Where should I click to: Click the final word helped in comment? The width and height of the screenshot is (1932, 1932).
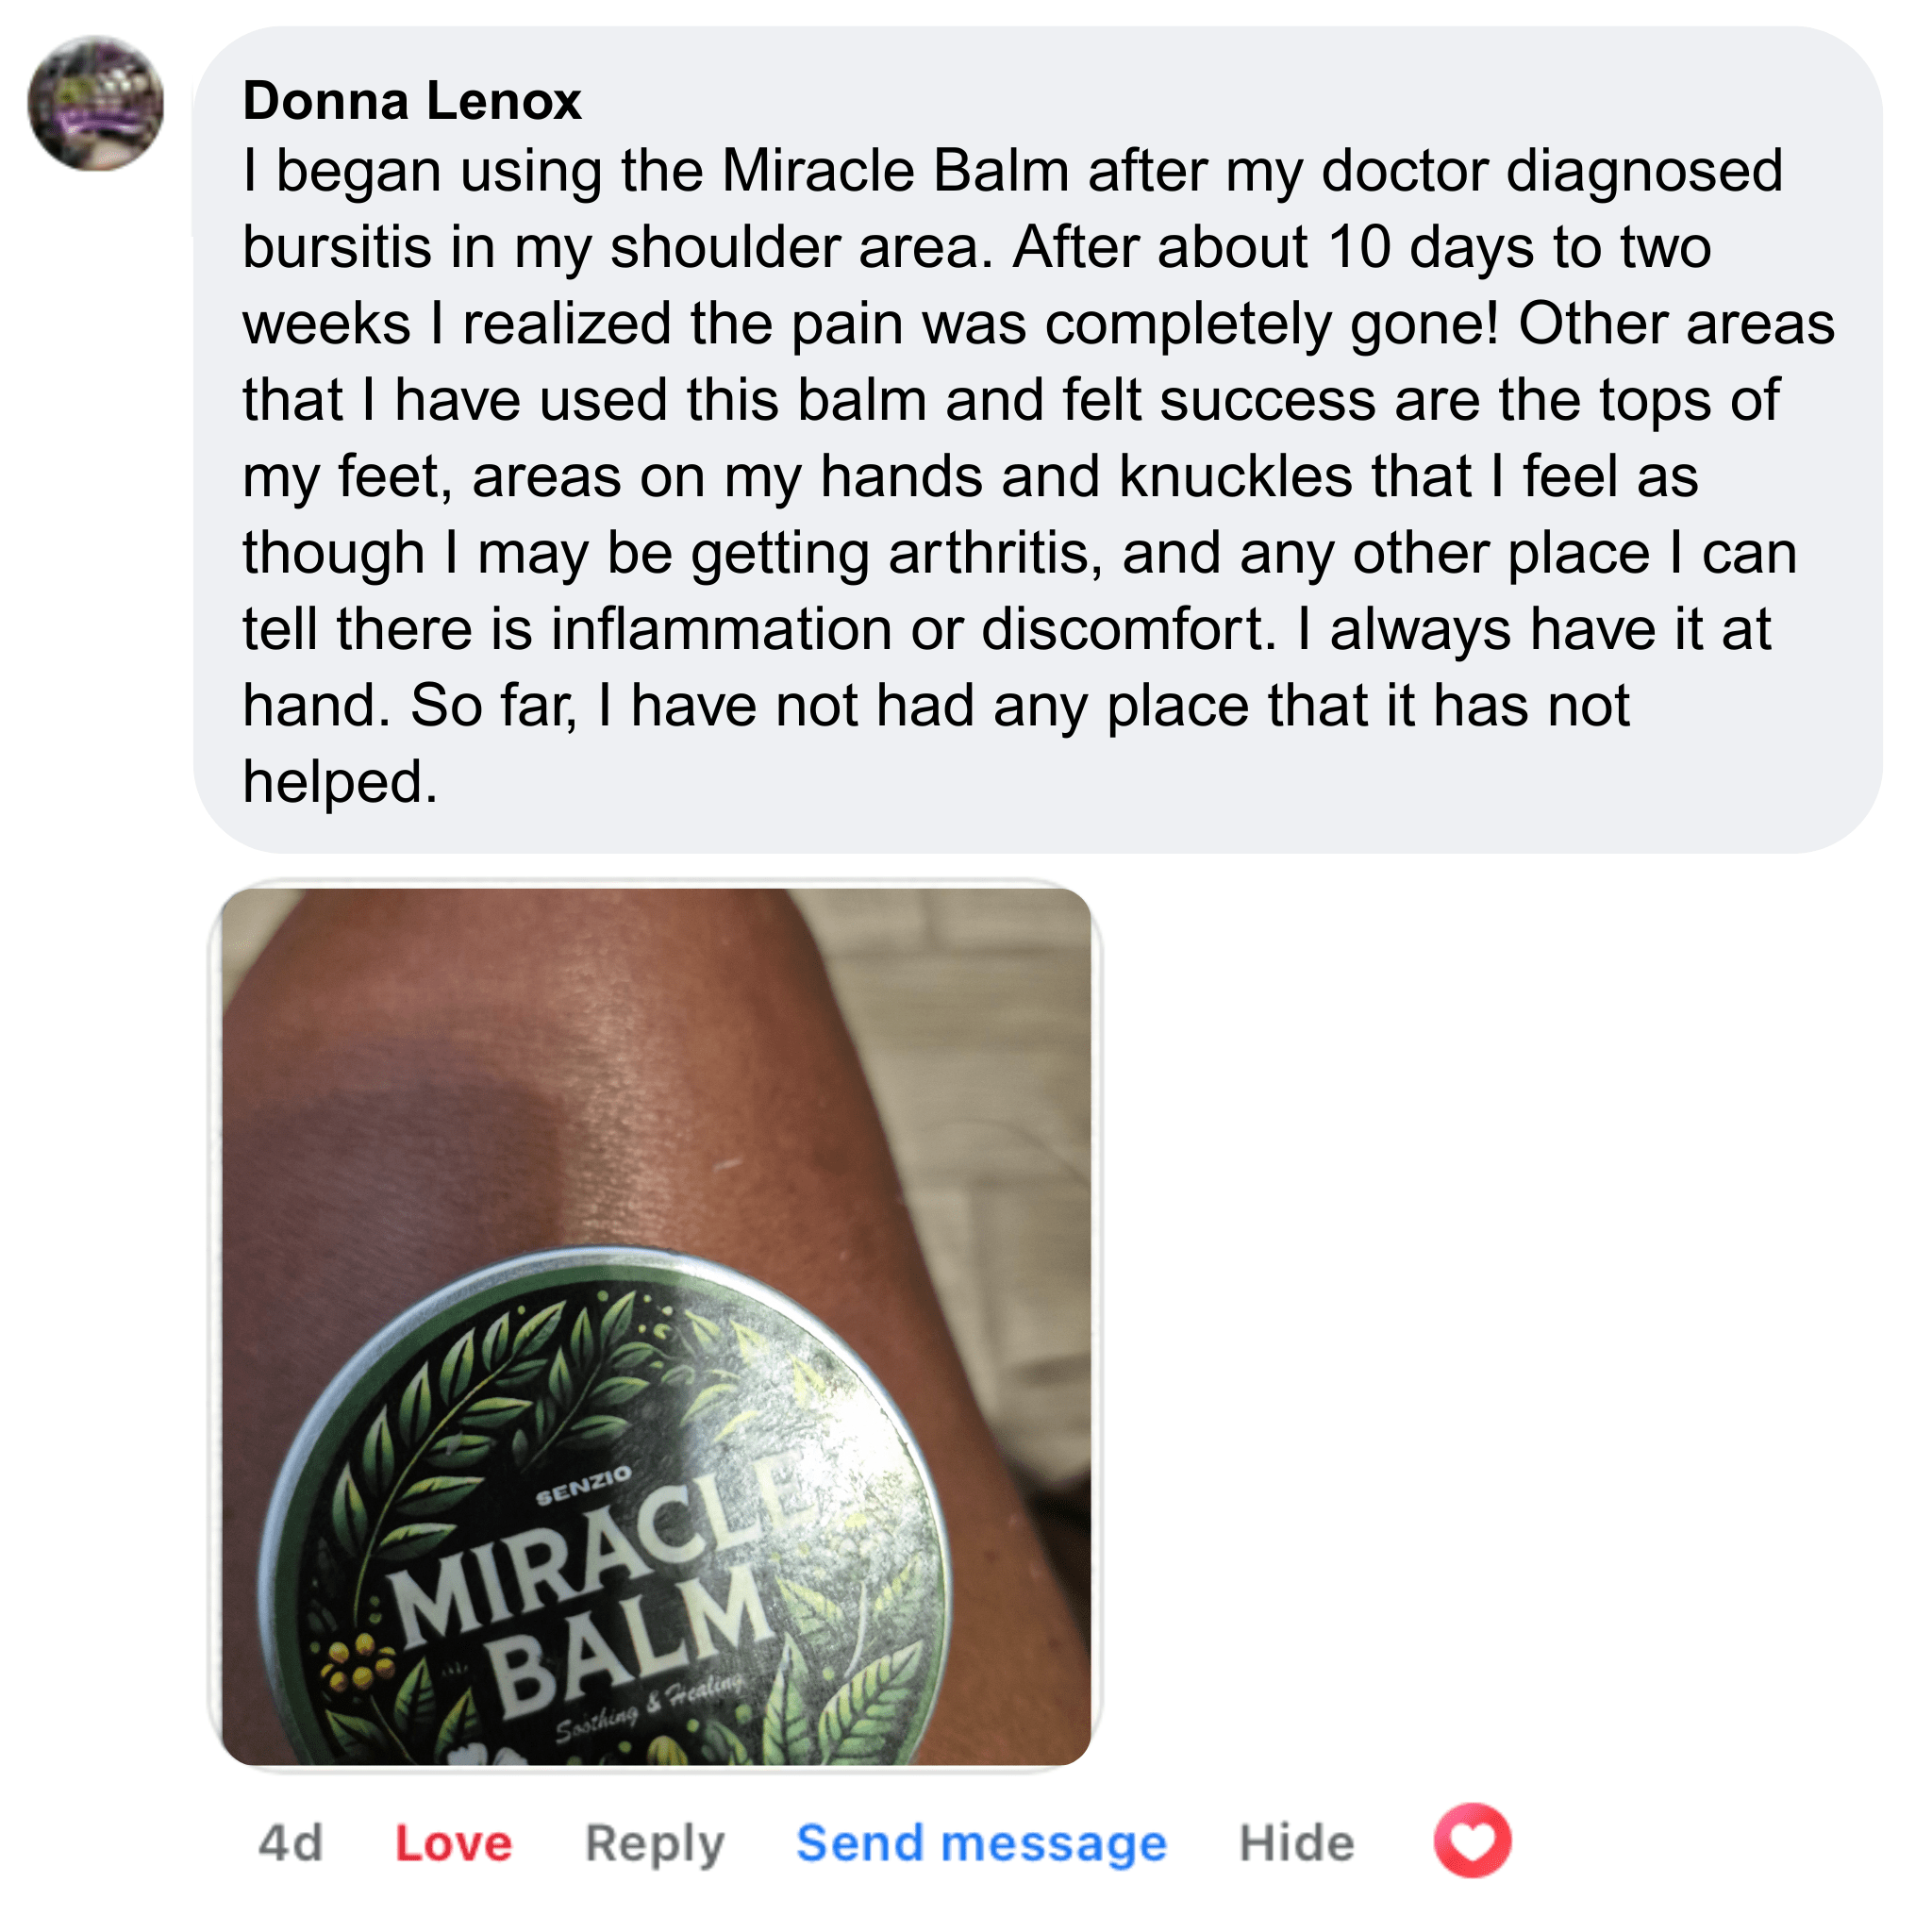[341, 782]
